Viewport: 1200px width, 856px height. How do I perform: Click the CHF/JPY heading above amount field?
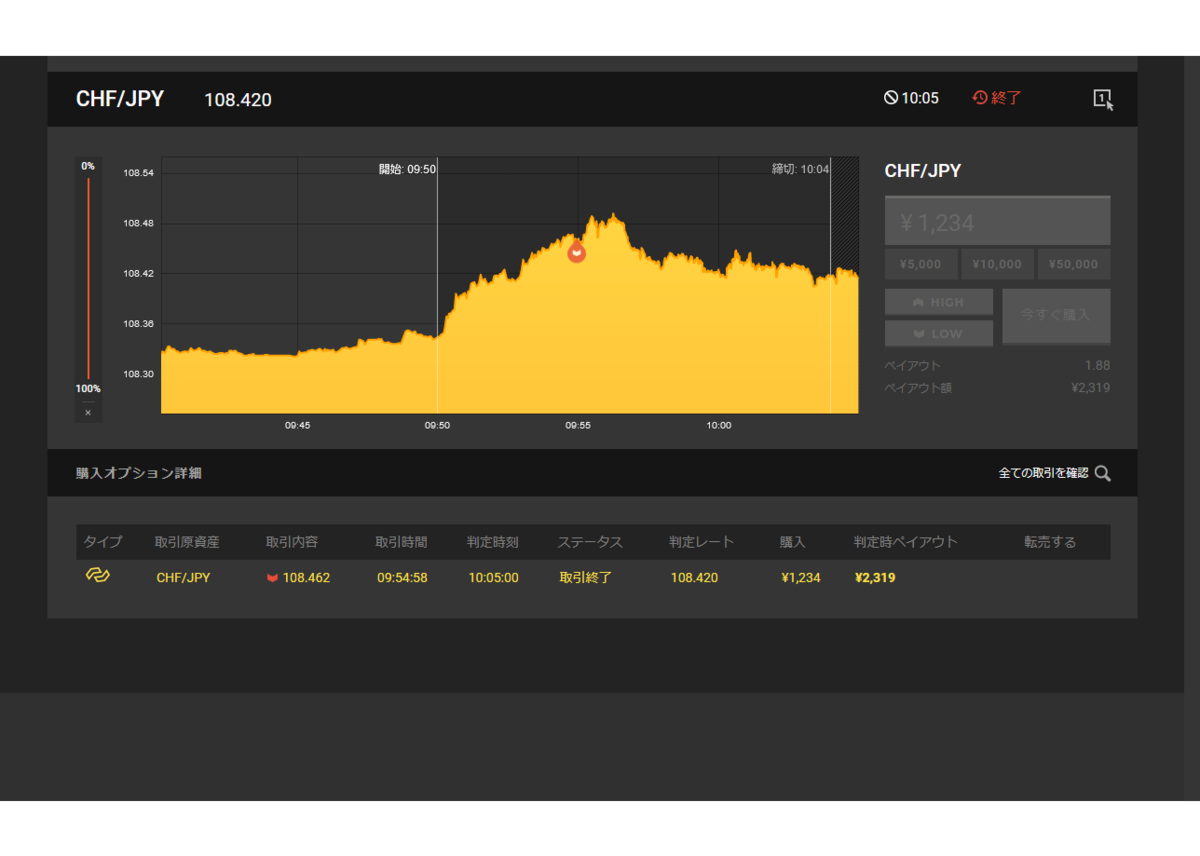click(923, 171)
